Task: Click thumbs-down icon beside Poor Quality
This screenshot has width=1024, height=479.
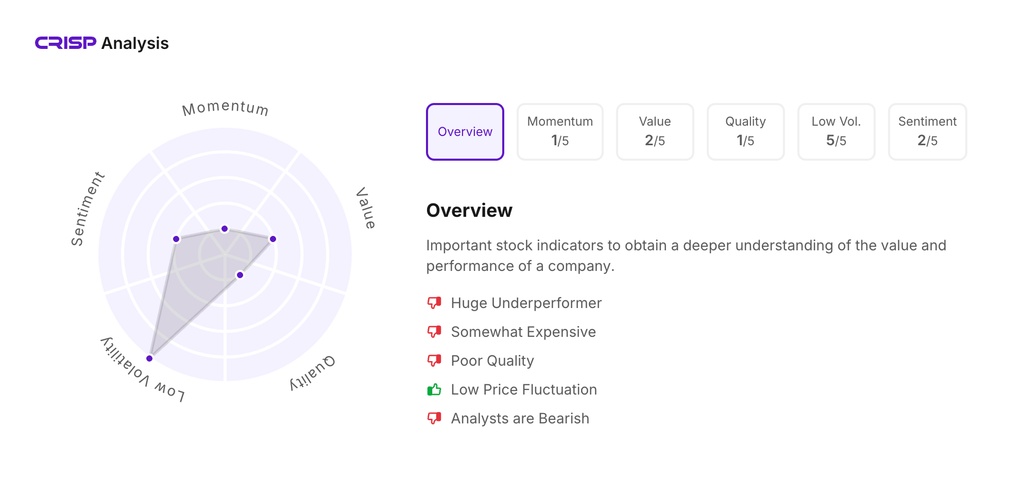Action: tap(434, 361)
